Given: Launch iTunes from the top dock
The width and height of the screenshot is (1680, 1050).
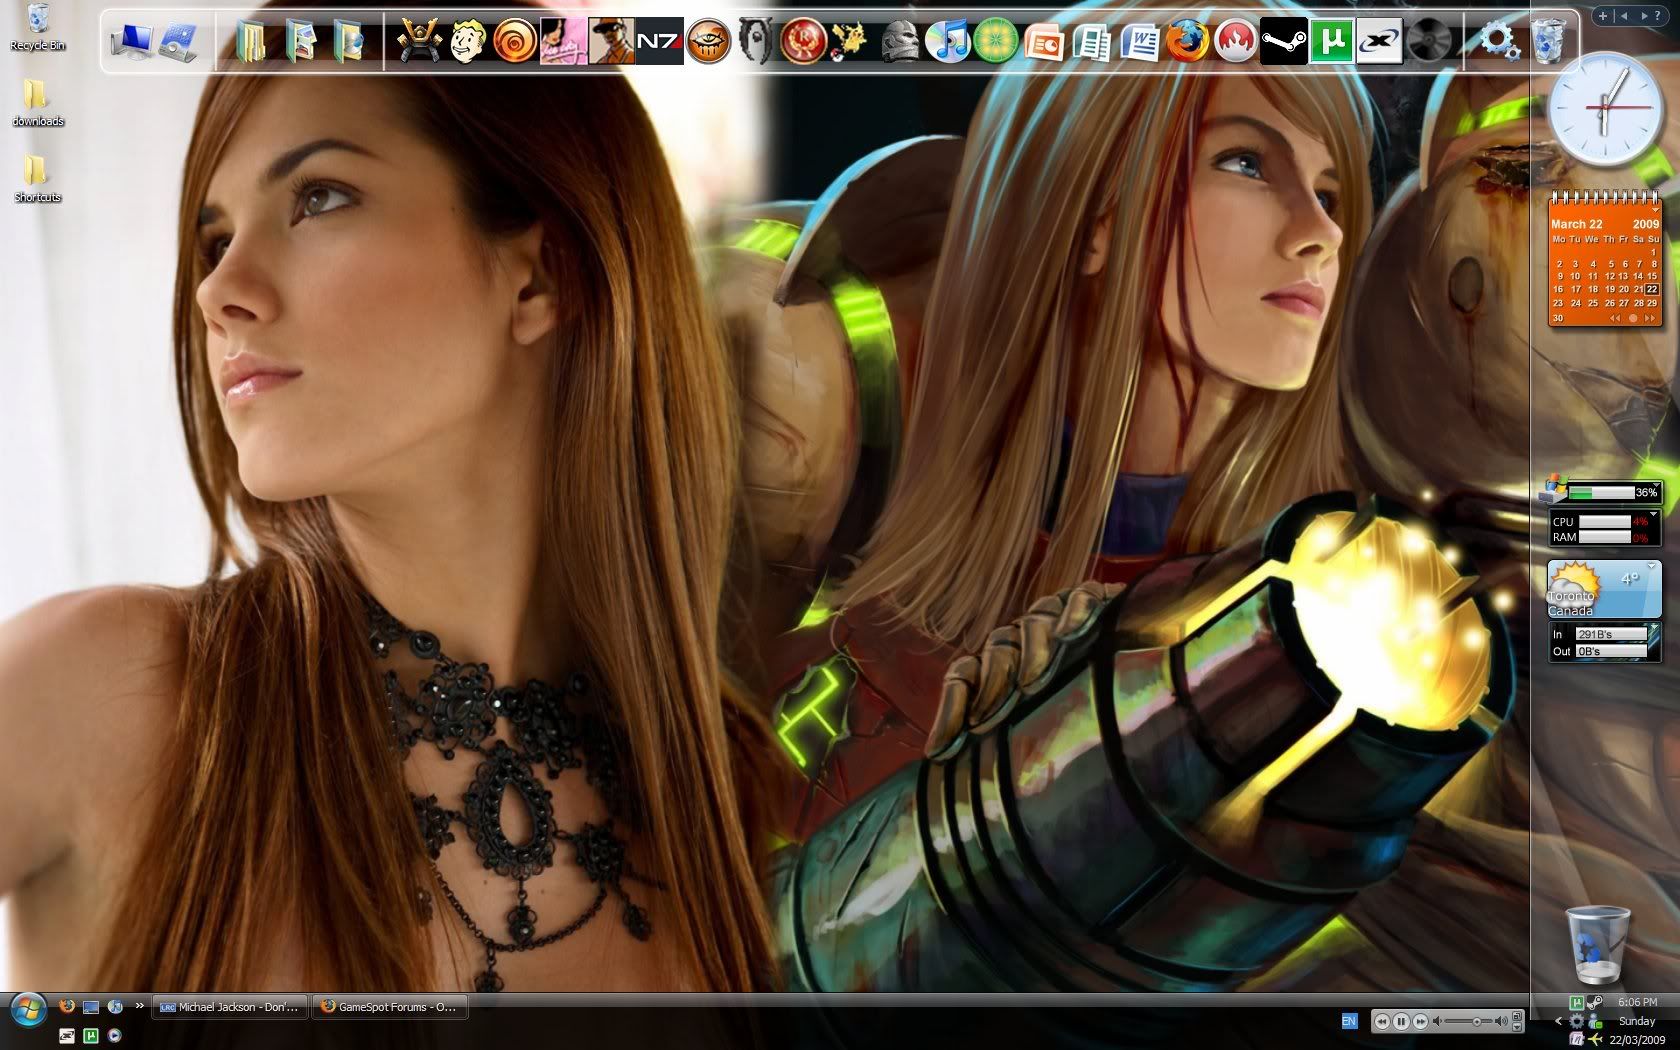Looking at the screenshot, I should [x=947, y=41].
